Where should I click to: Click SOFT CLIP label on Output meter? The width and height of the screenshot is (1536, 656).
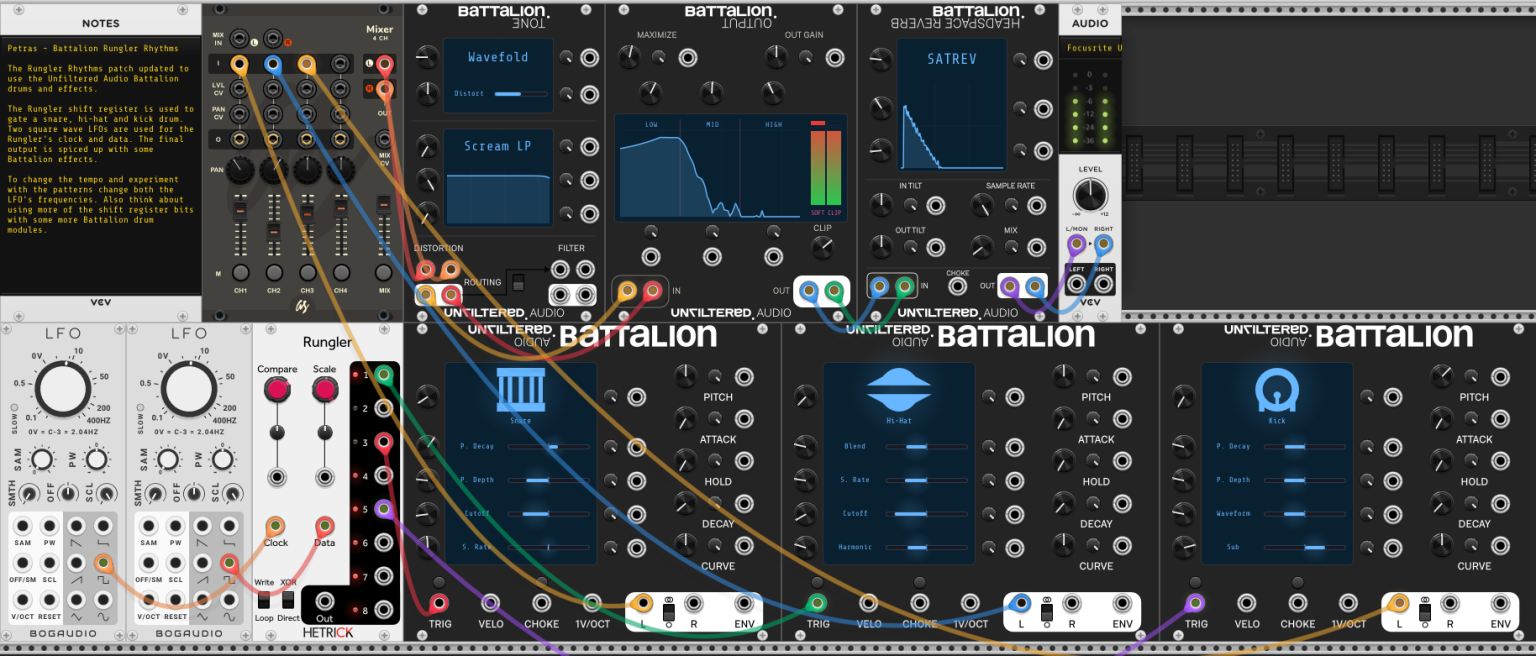826,212
